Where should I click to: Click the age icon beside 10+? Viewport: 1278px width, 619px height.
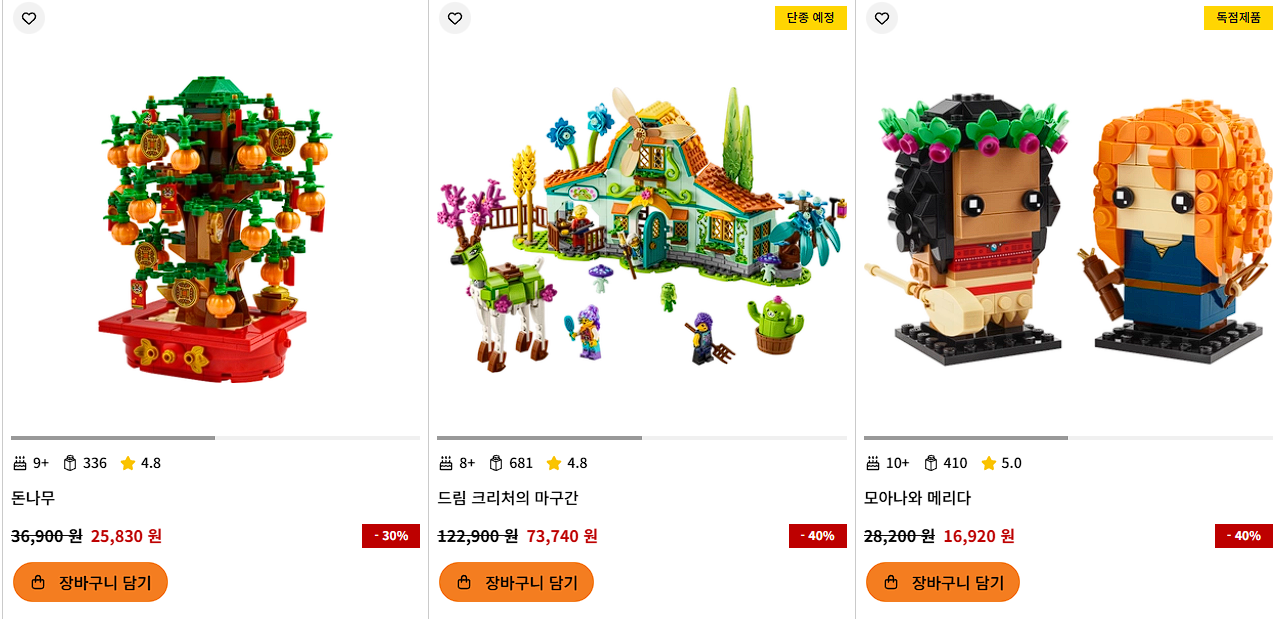click(873, 463)
